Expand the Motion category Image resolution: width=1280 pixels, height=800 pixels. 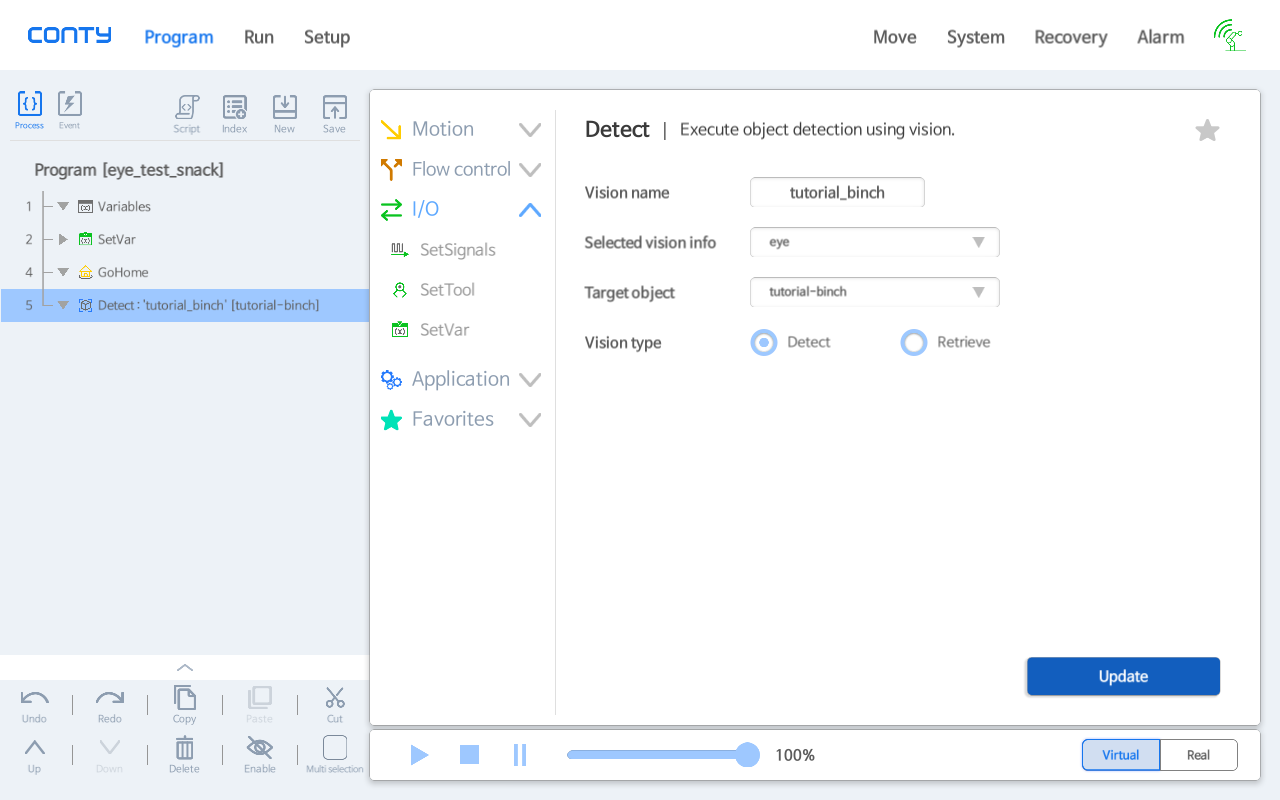530,130
